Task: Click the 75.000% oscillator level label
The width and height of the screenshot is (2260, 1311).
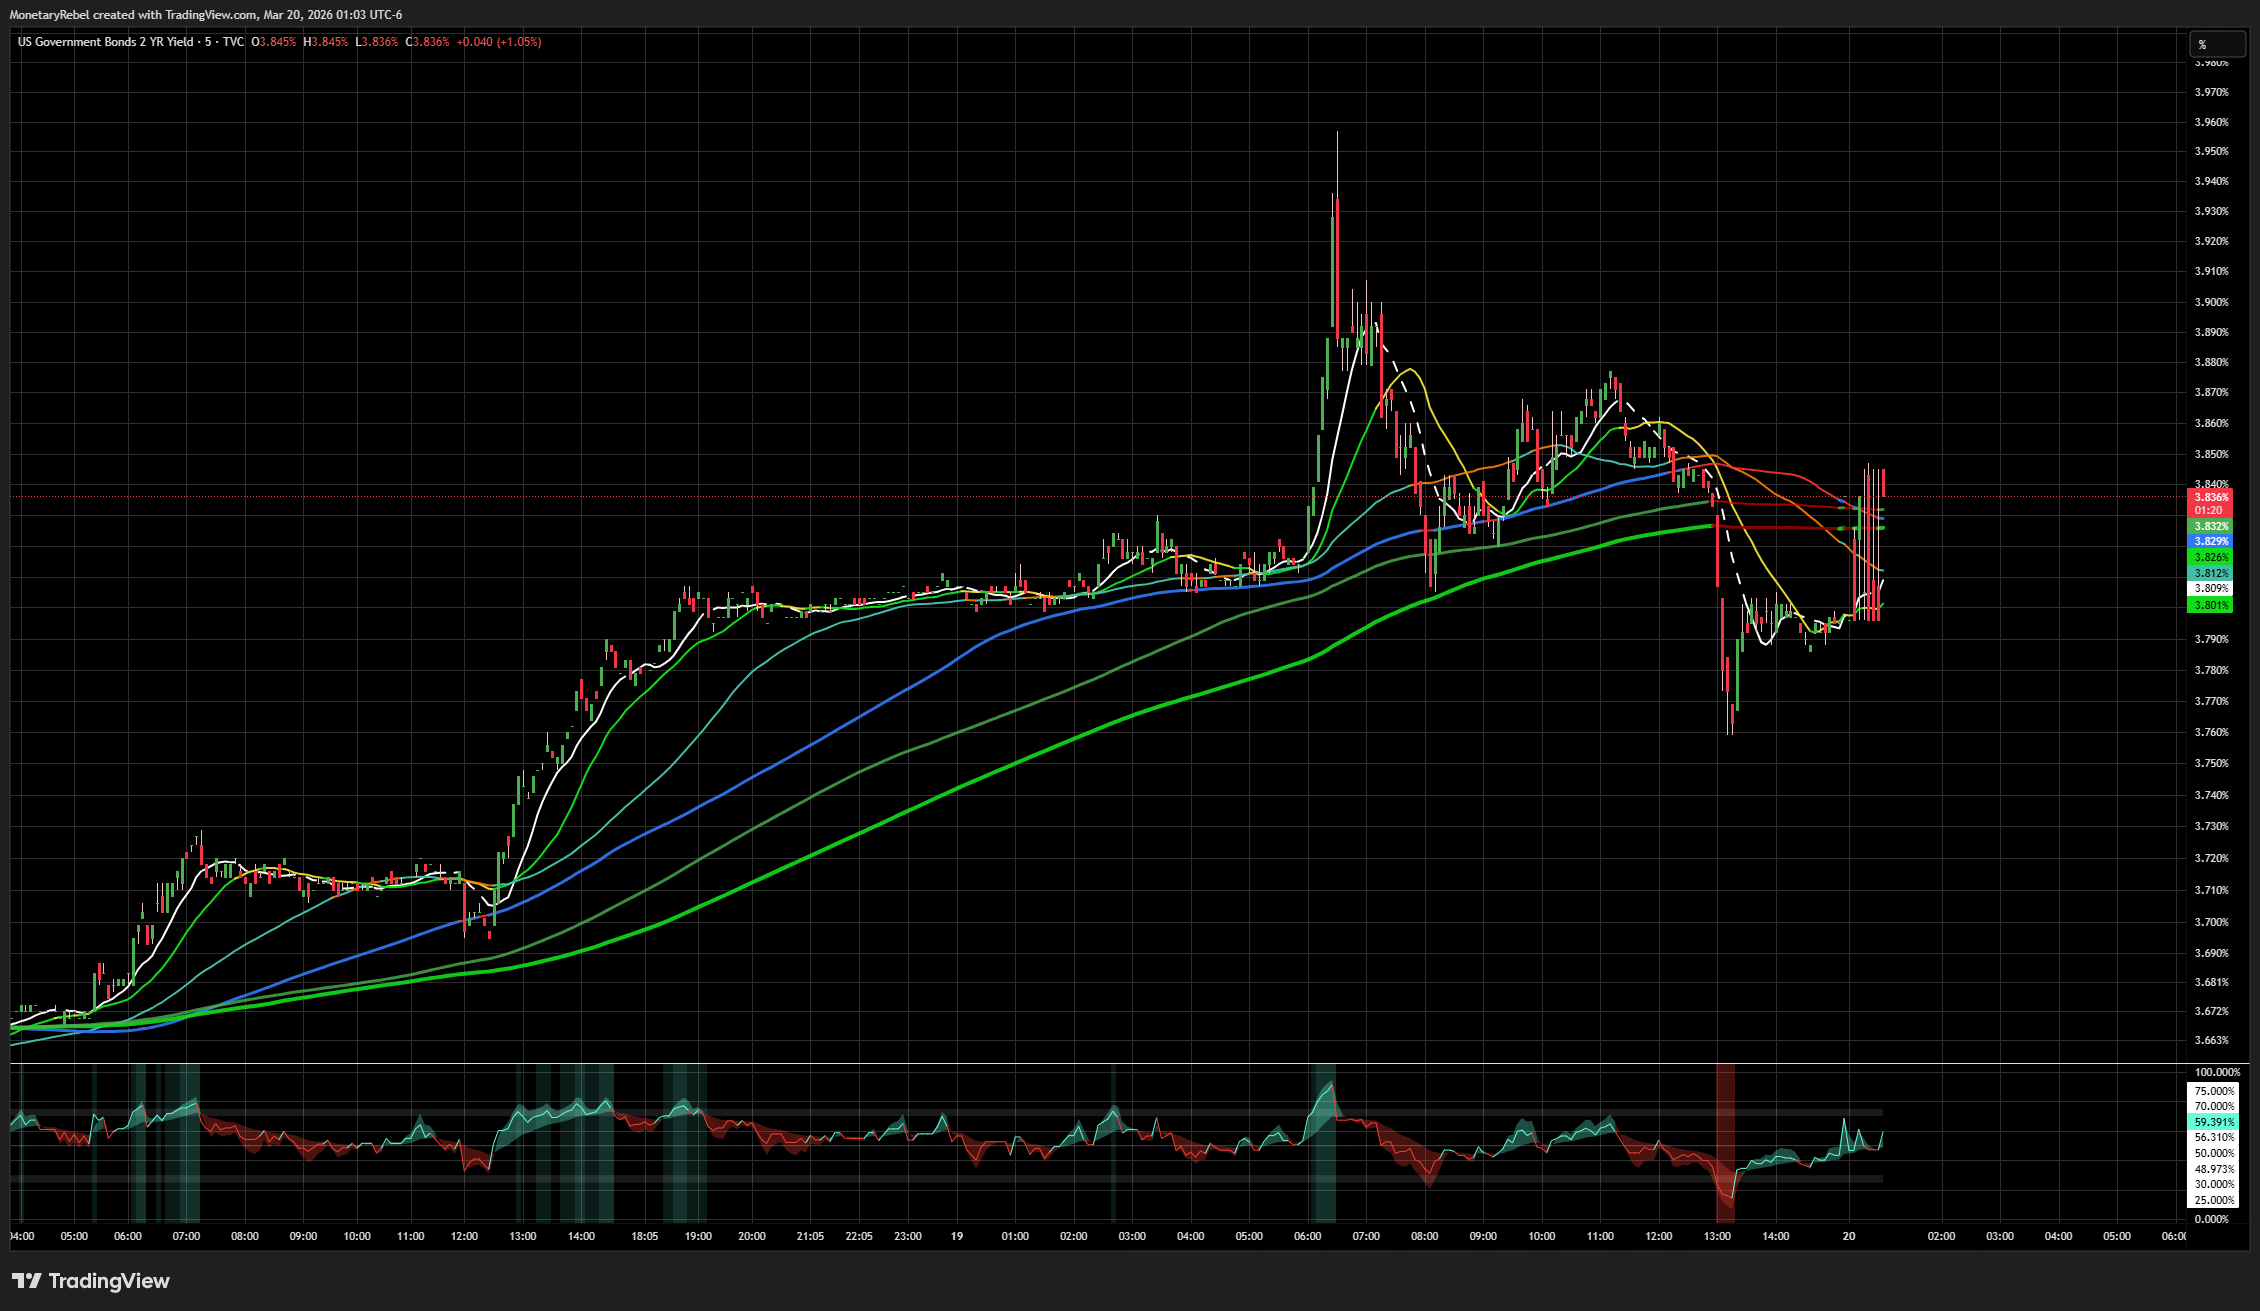Action: (2214, 1091)
